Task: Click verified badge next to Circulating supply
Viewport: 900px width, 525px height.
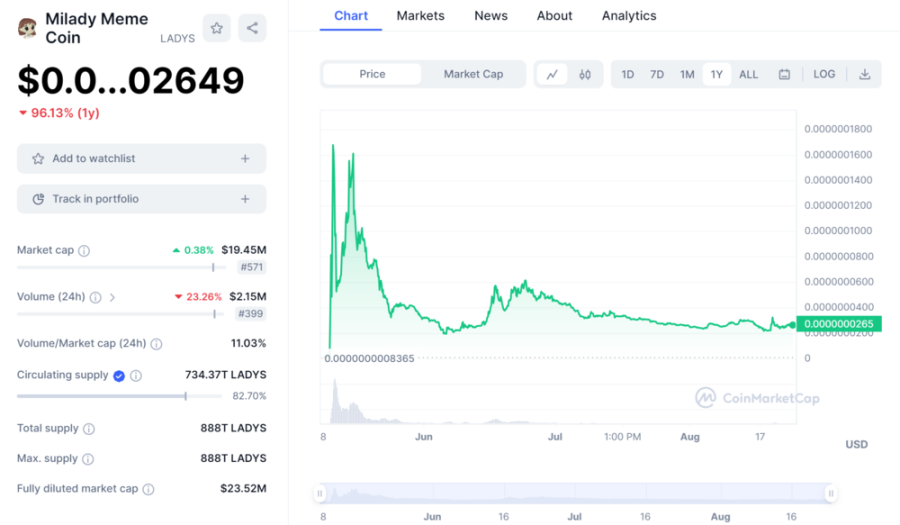Action: click(119, 376)
